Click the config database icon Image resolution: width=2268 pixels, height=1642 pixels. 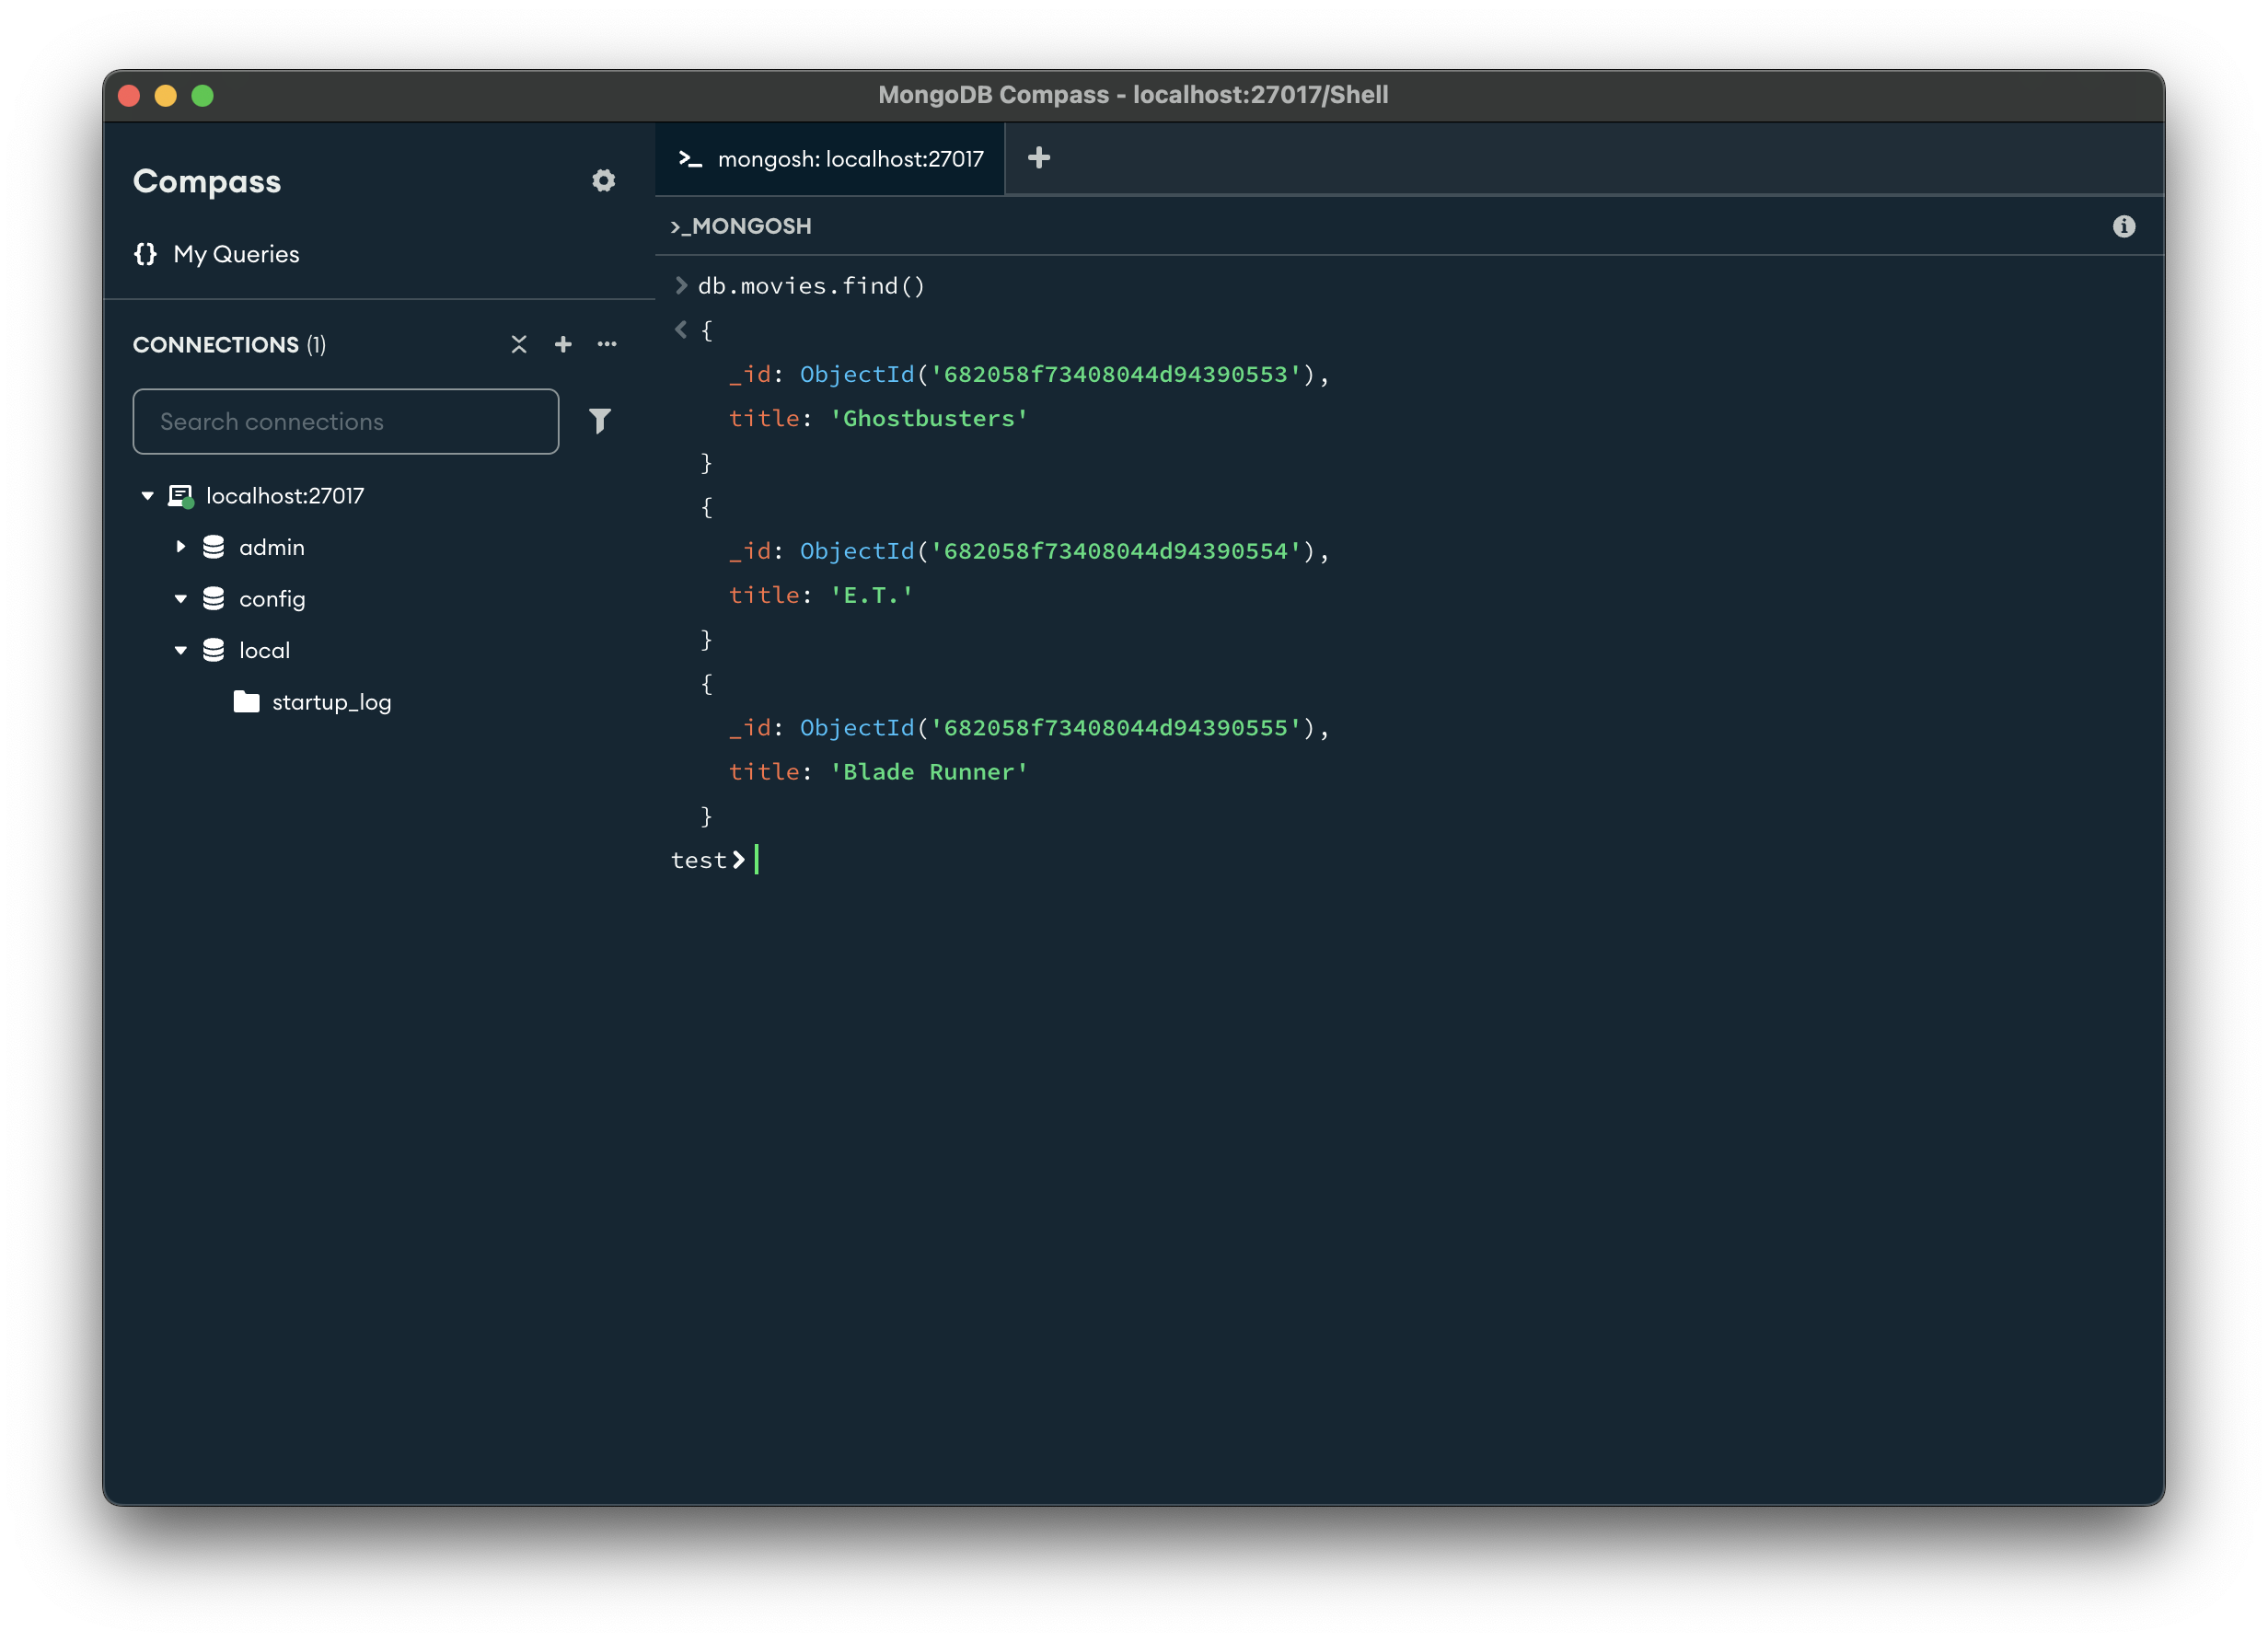point(214,599)
